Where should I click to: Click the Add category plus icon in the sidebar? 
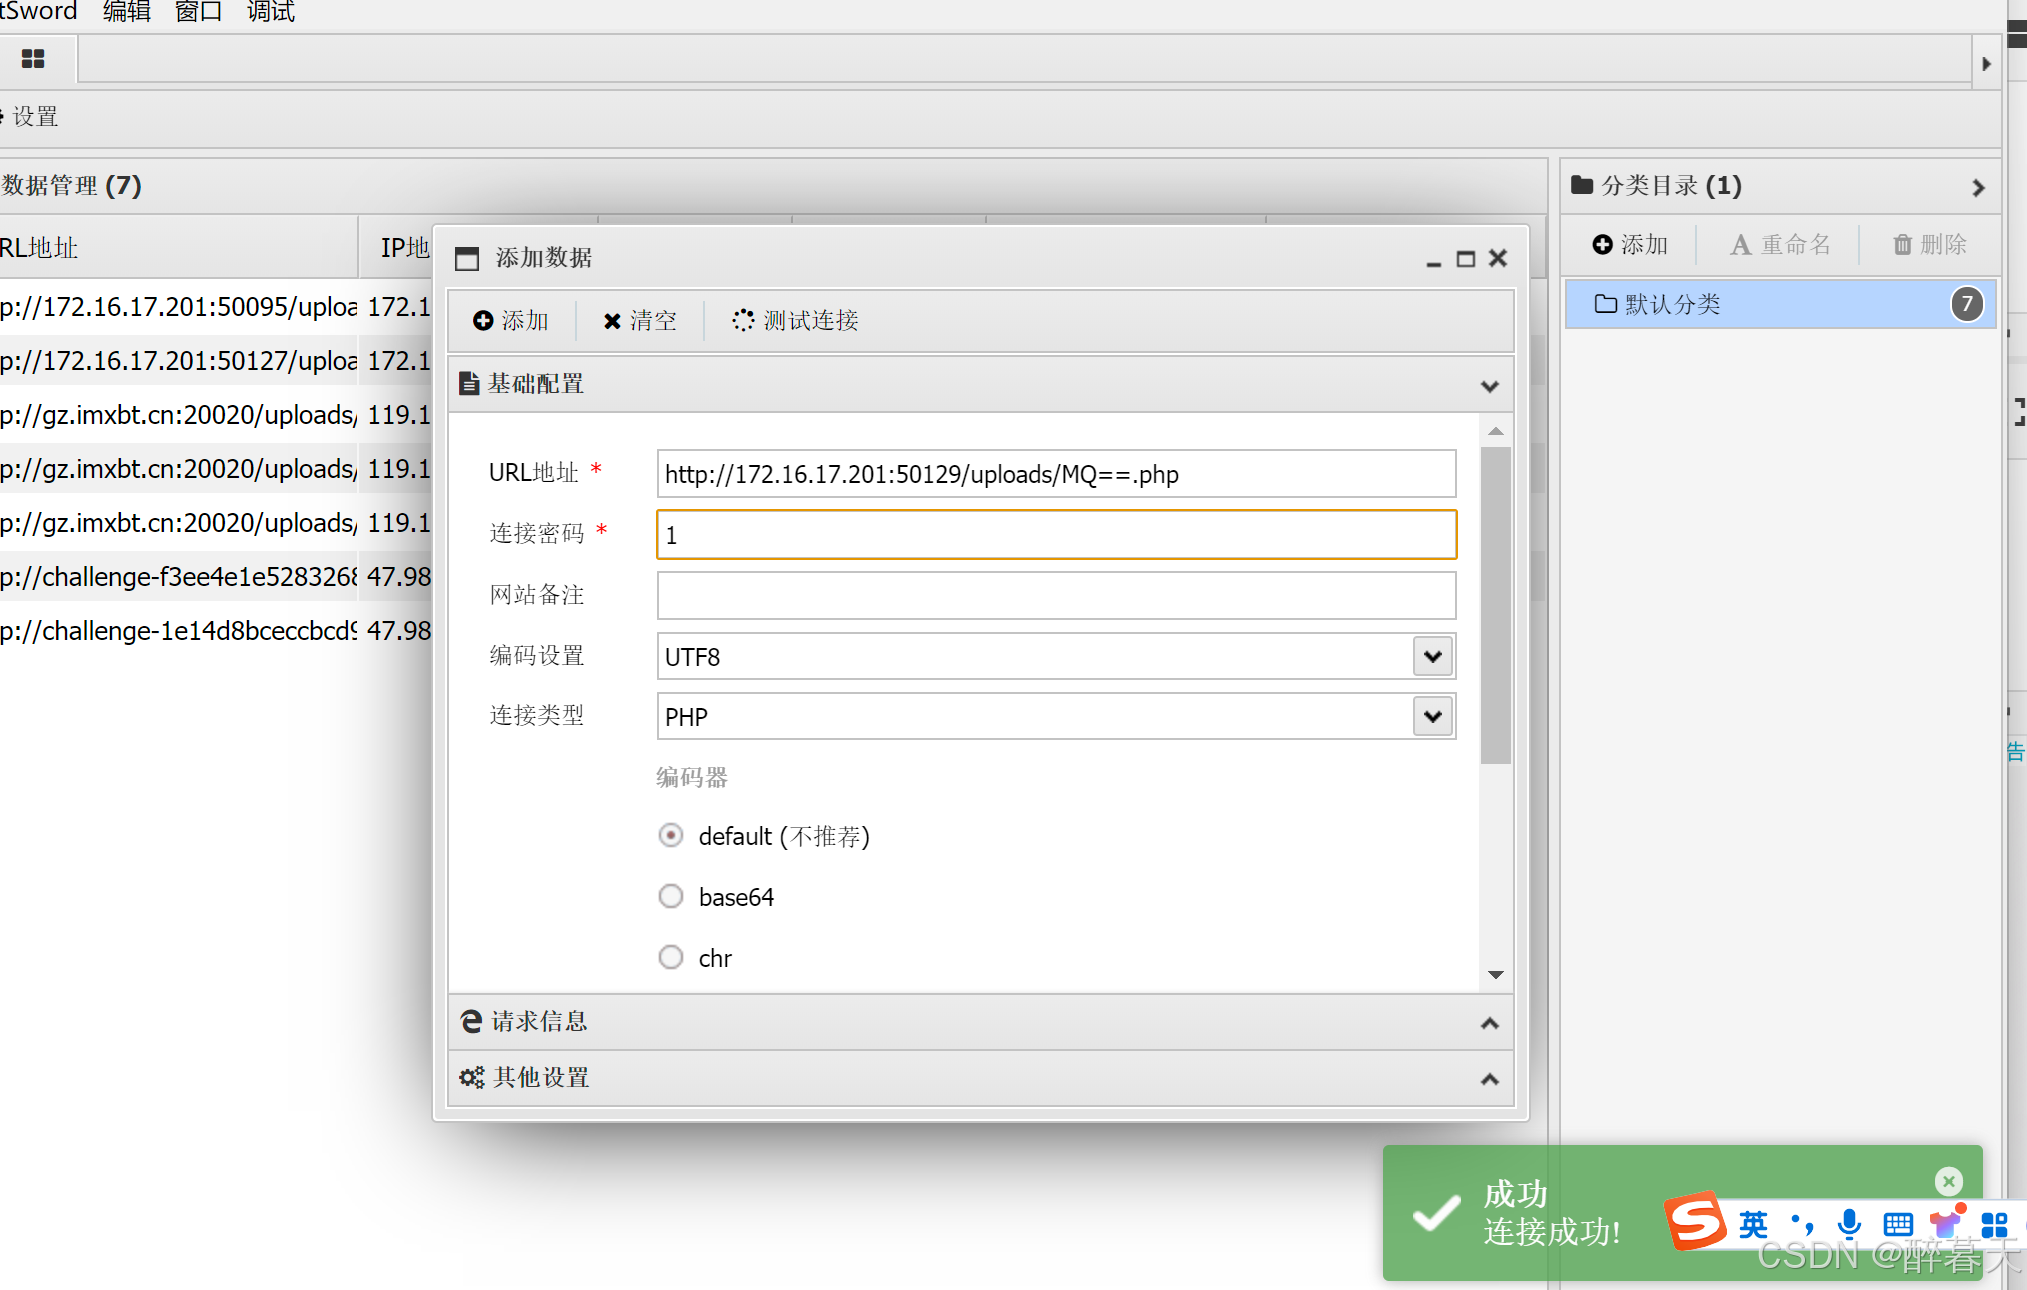tap(1602, 244)
